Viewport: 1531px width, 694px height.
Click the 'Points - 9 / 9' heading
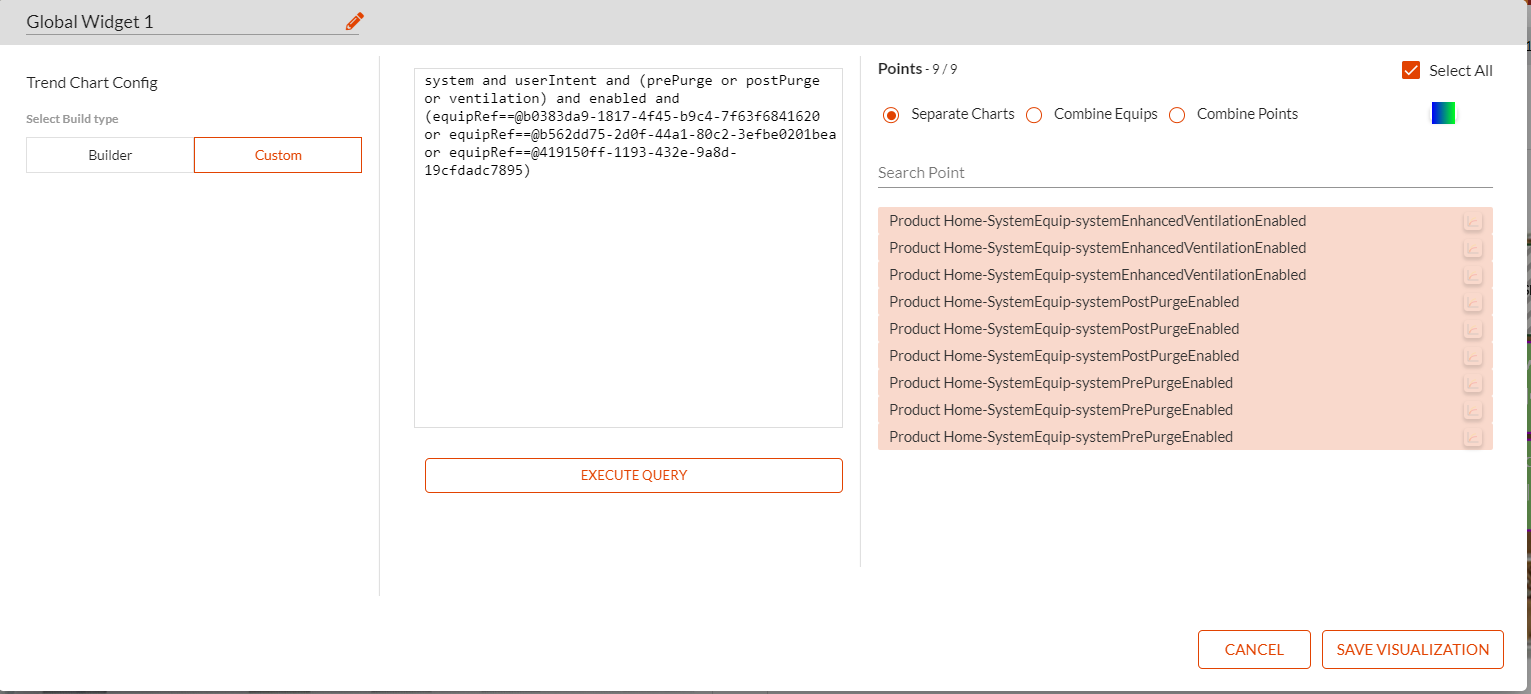click(x=917, y=69)
